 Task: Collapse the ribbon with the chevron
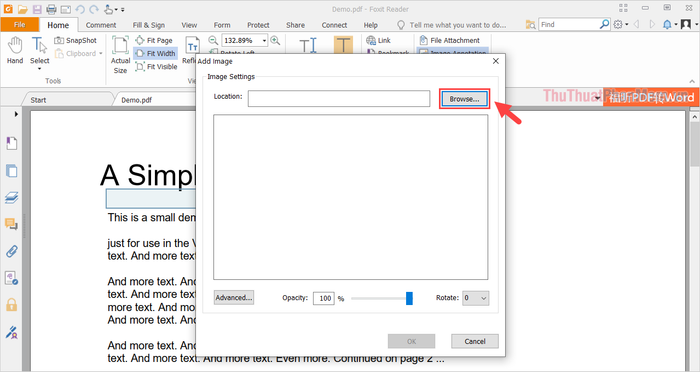click(692, 81)
